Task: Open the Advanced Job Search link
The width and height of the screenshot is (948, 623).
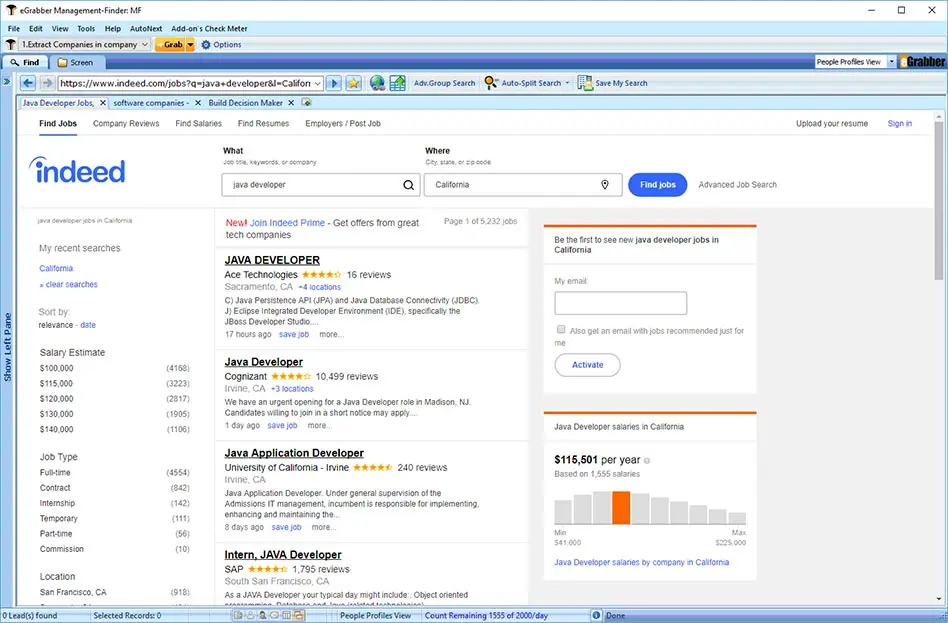Action: 737,185
